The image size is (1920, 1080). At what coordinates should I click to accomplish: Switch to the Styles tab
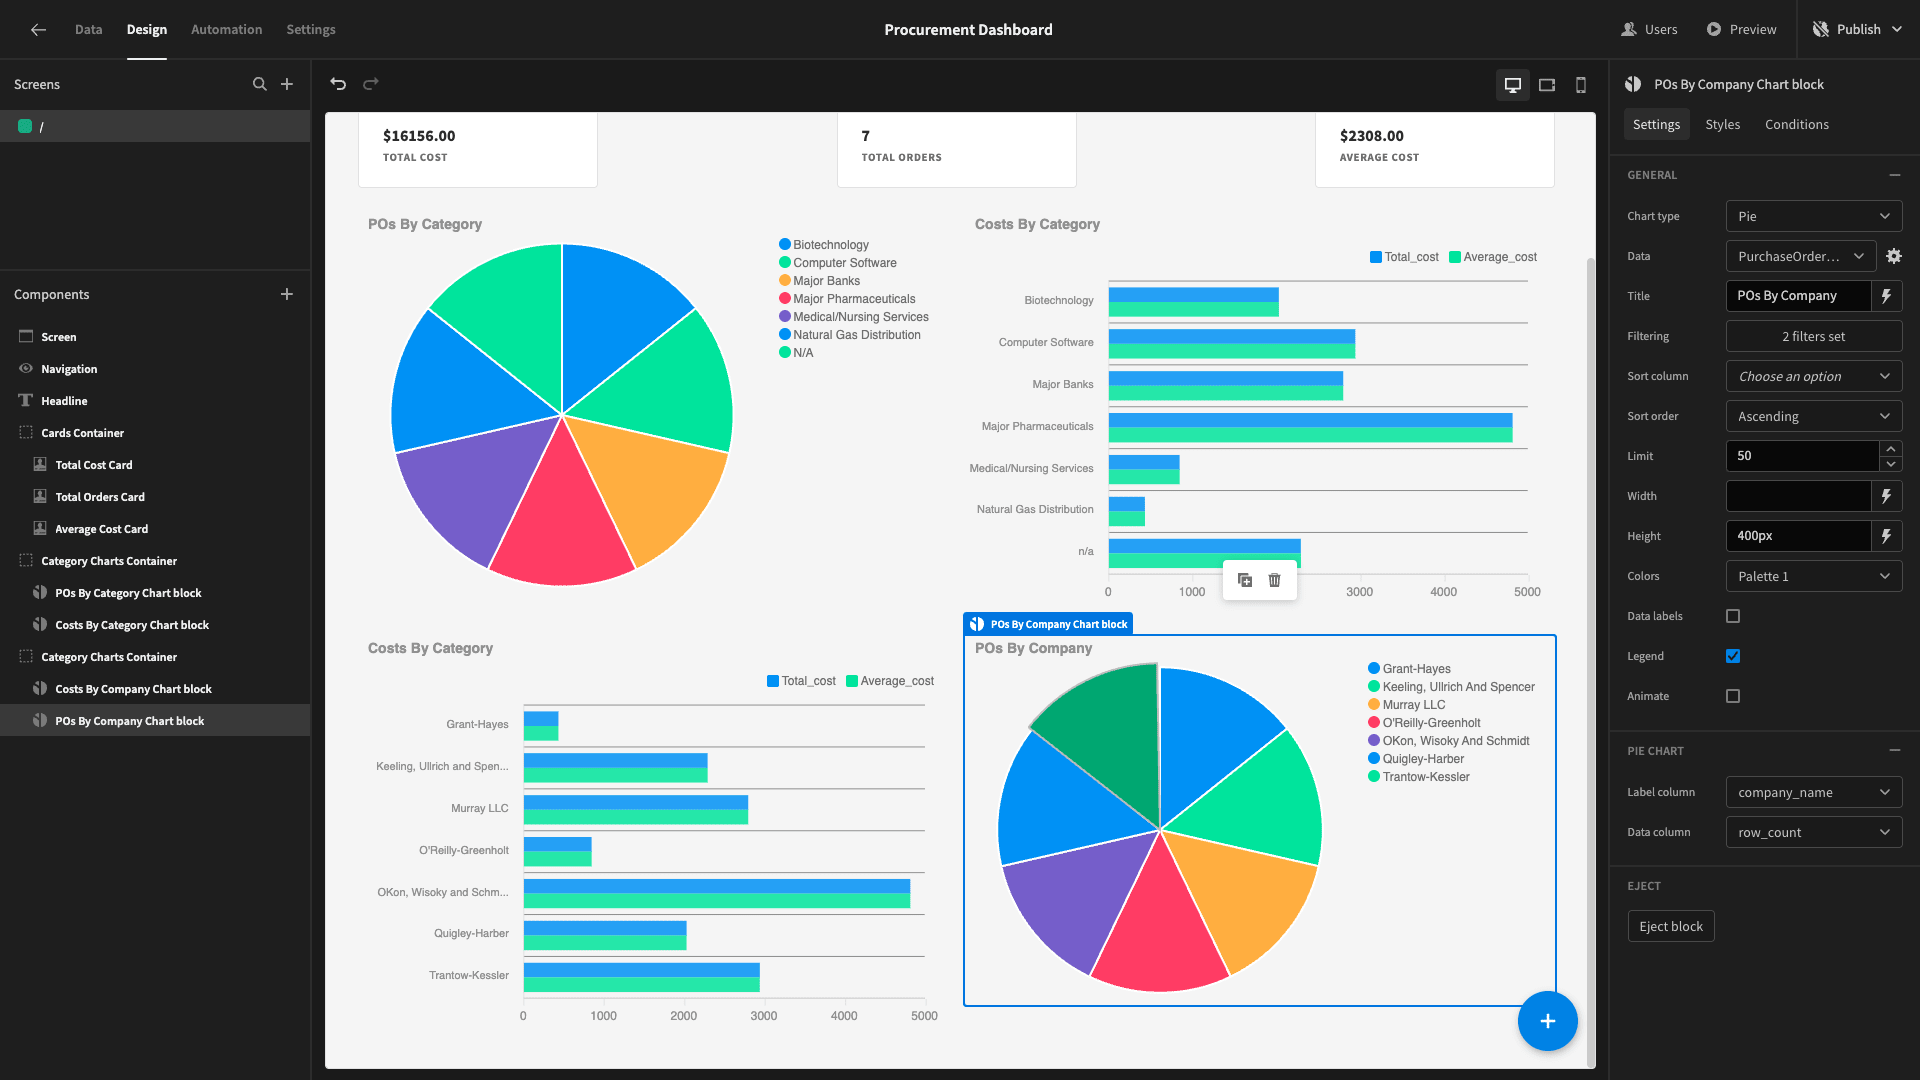point(1722,124)
